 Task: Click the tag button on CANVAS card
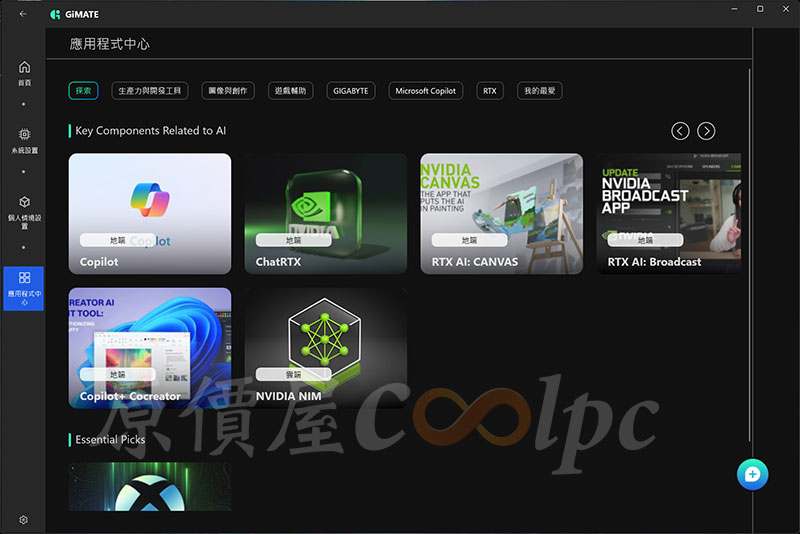click(x=469, y=240)
